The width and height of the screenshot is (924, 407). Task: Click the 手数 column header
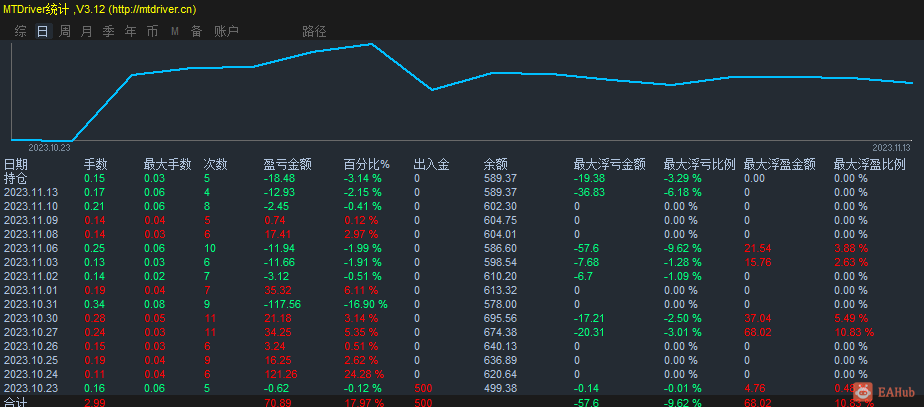(95, 164)
